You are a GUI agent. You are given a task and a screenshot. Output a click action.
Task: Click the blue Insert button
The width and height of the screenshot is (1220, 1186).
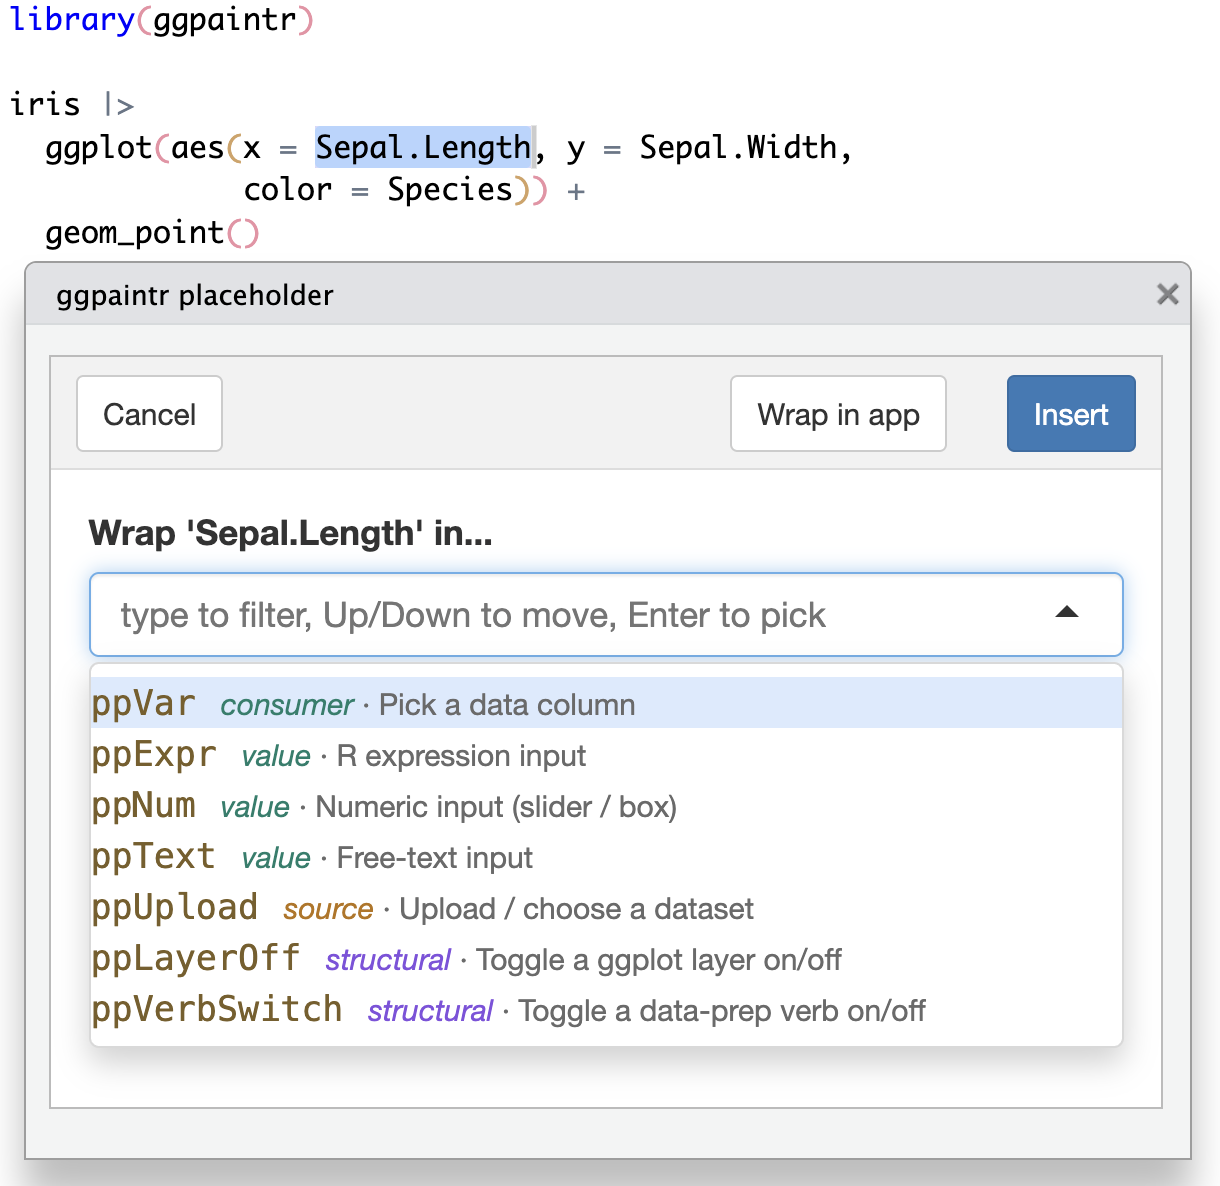[x=1071, y=414]
